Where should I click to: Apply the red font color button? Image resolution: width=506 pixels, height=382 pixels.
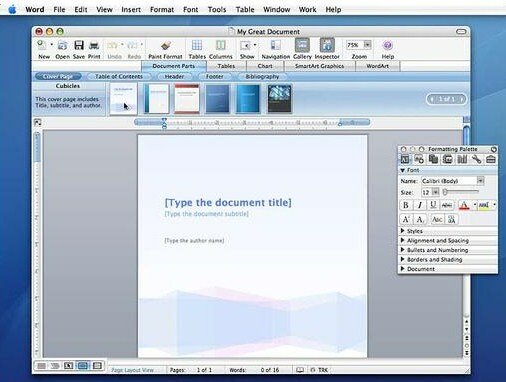[464, 205]
